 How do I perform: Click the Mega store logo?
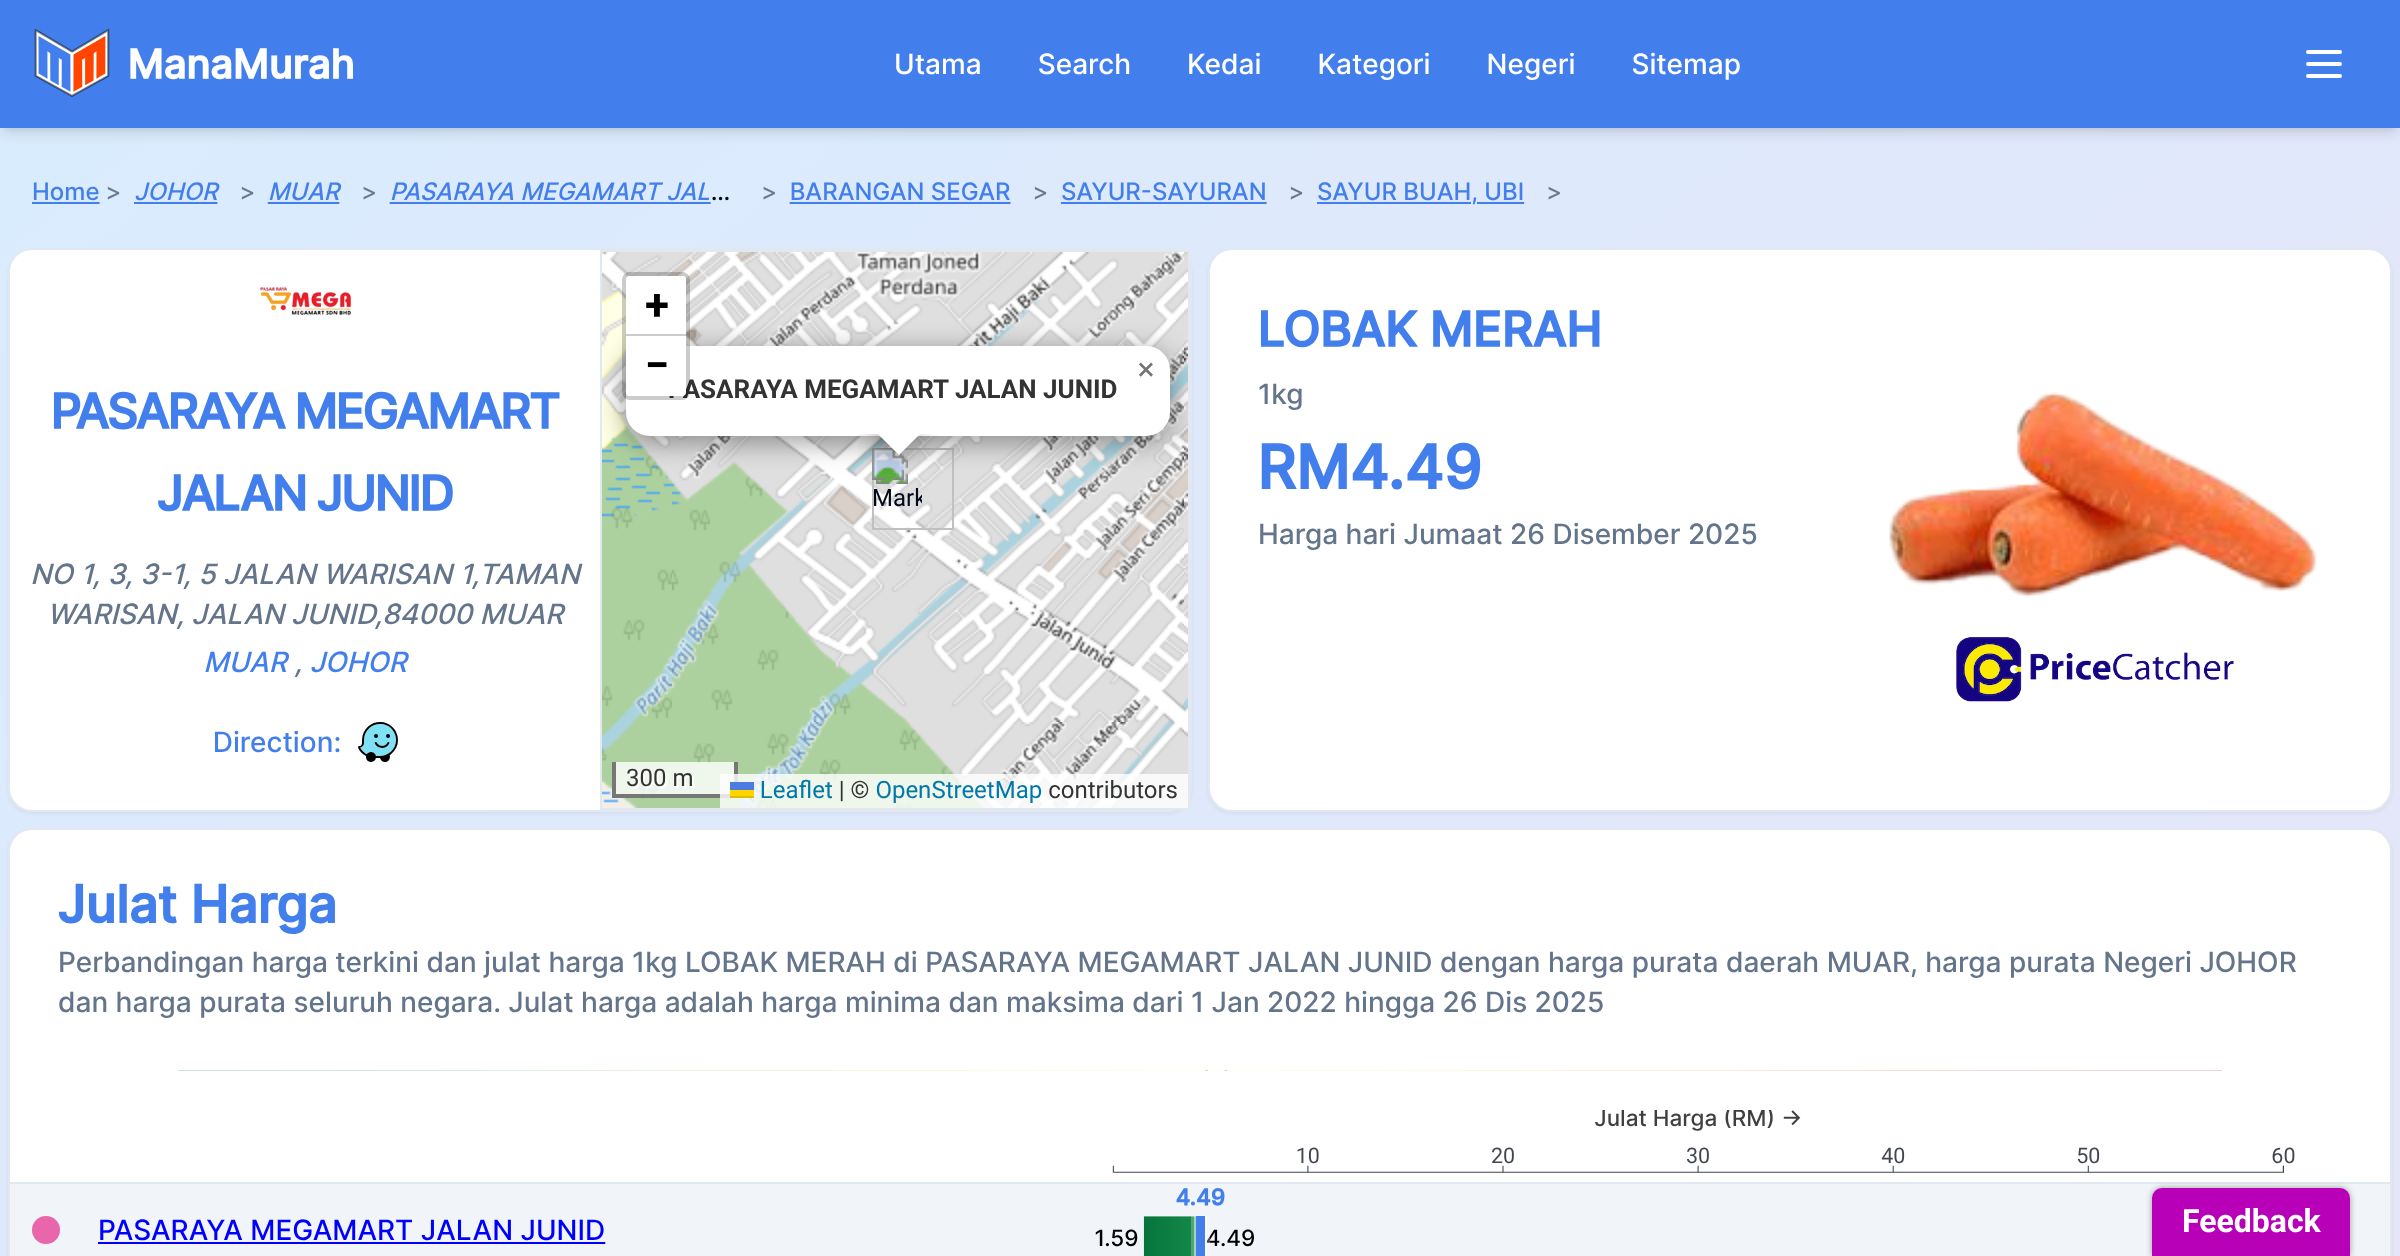point(305,301)
